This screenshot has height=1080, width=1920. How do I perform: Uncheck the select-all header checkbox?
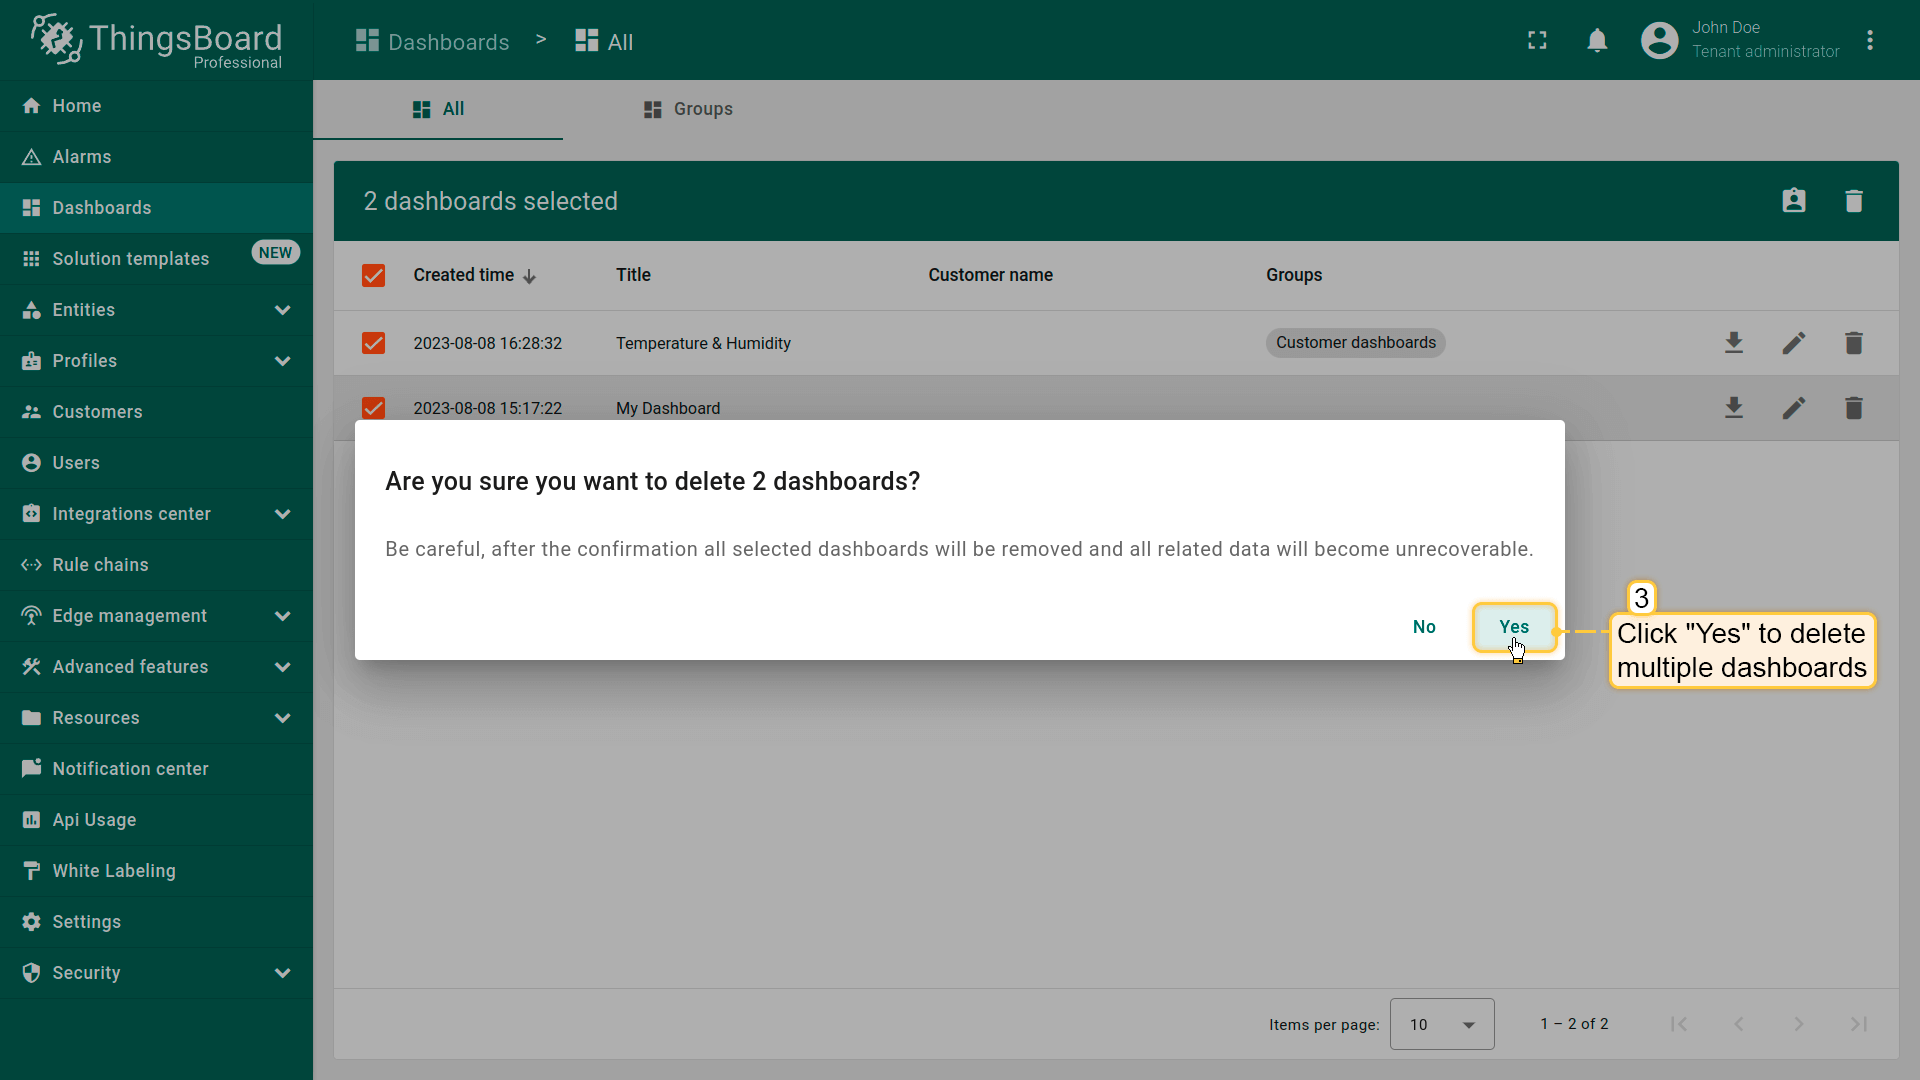point(373,275)
